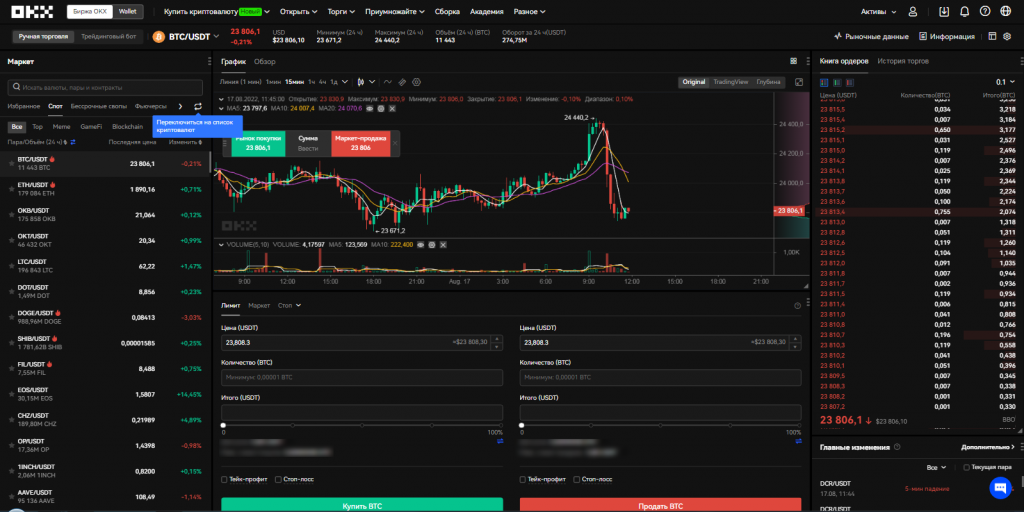Expand the Активы dropdown in header

(x=878, y=12)
